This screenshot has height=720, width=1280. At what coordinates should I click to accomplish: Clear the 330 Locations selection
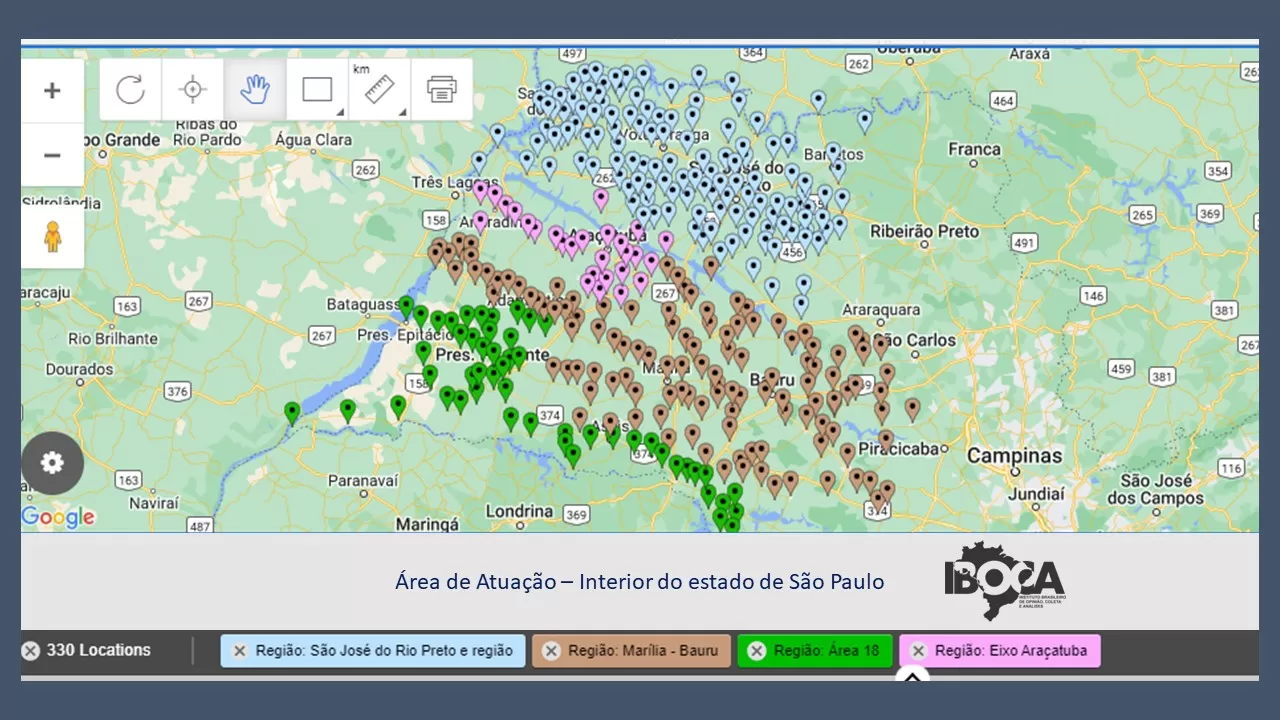[x=31, y=651]
